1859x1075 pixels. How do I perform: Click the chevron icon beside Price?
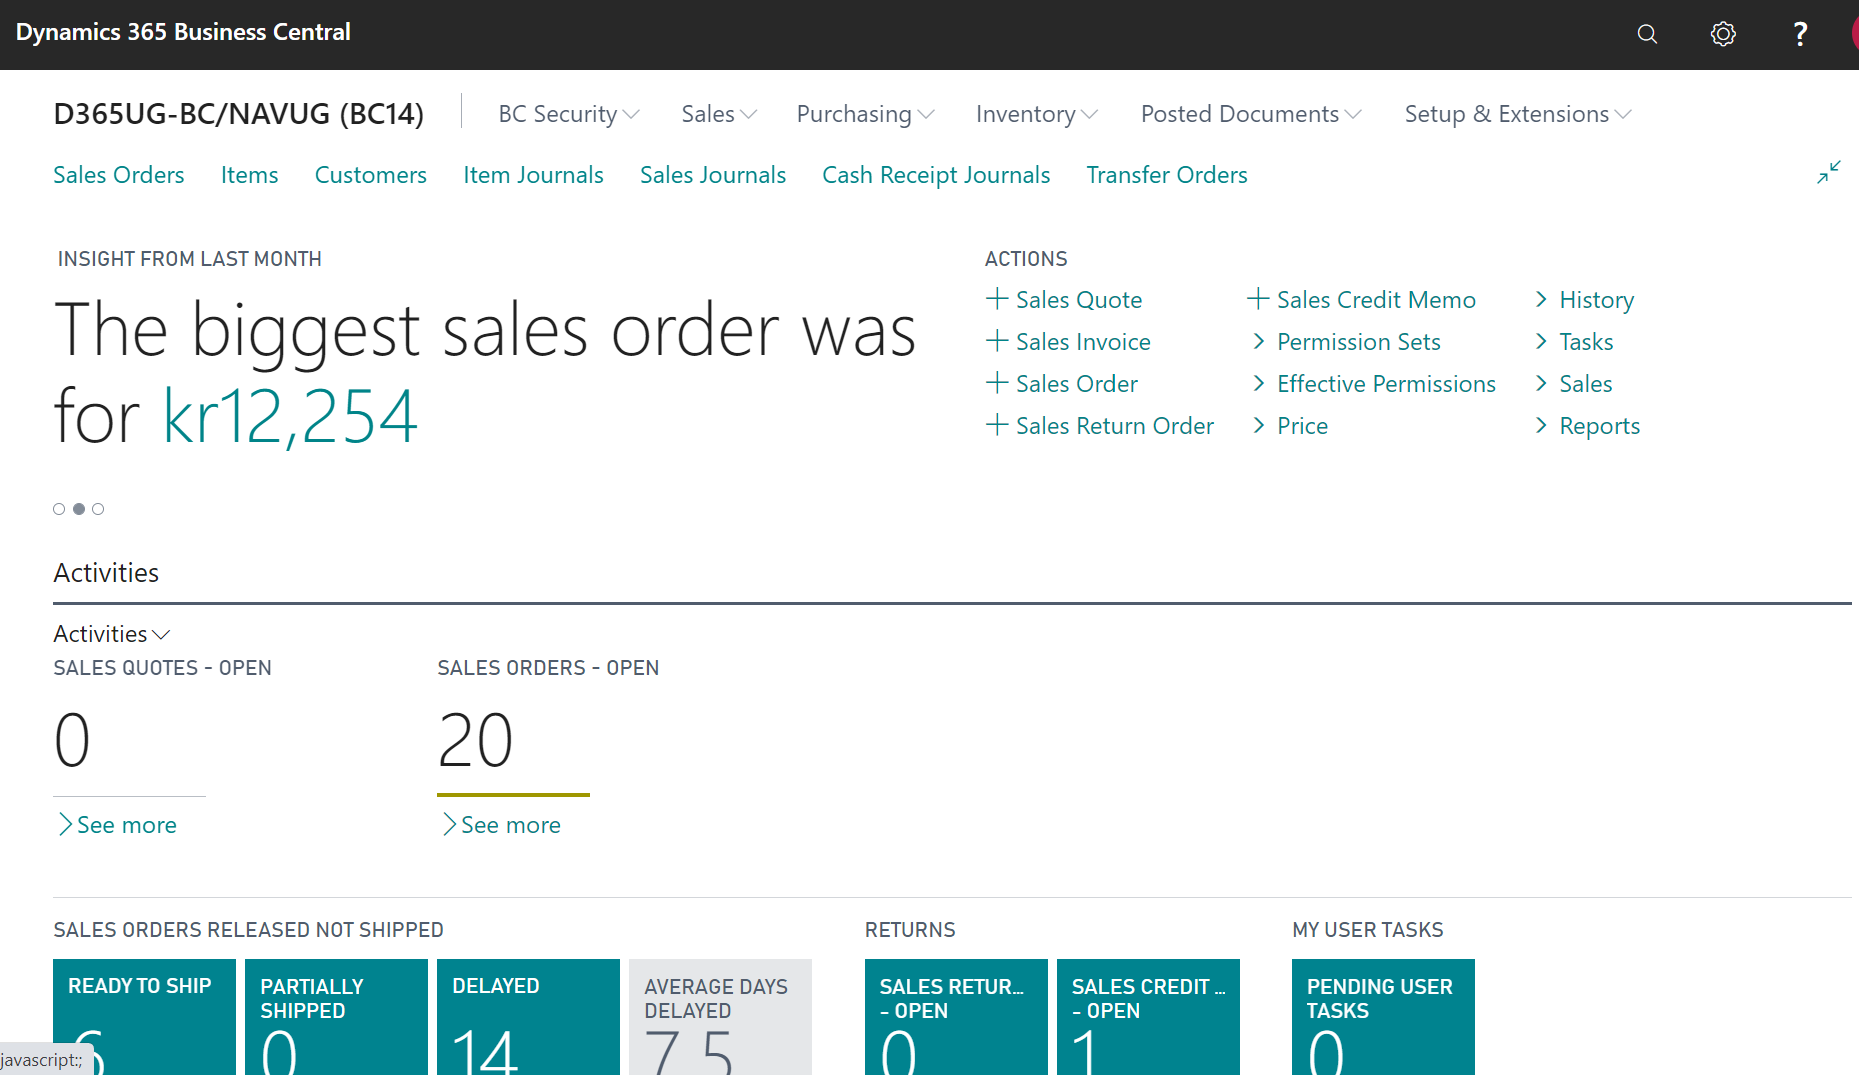click(1259, 425)
